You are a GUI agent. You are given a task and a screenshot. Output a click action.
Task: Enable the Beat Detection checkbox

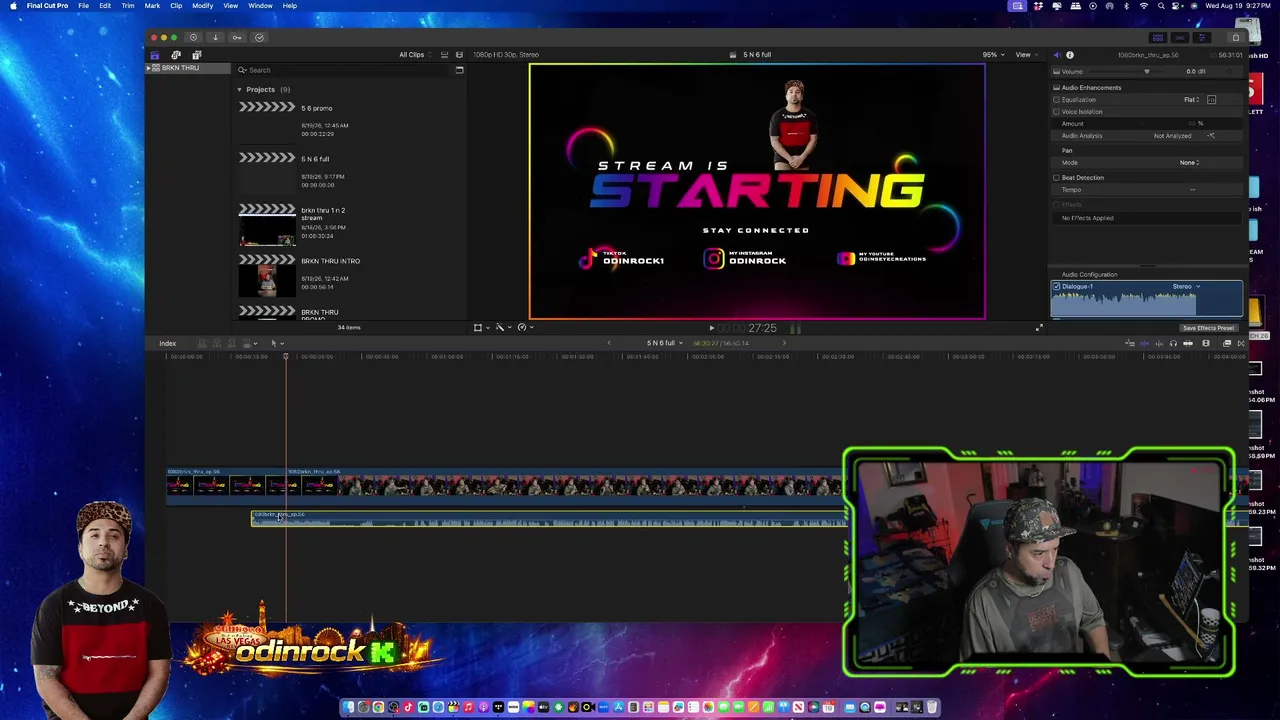[x=1056, y=178]
